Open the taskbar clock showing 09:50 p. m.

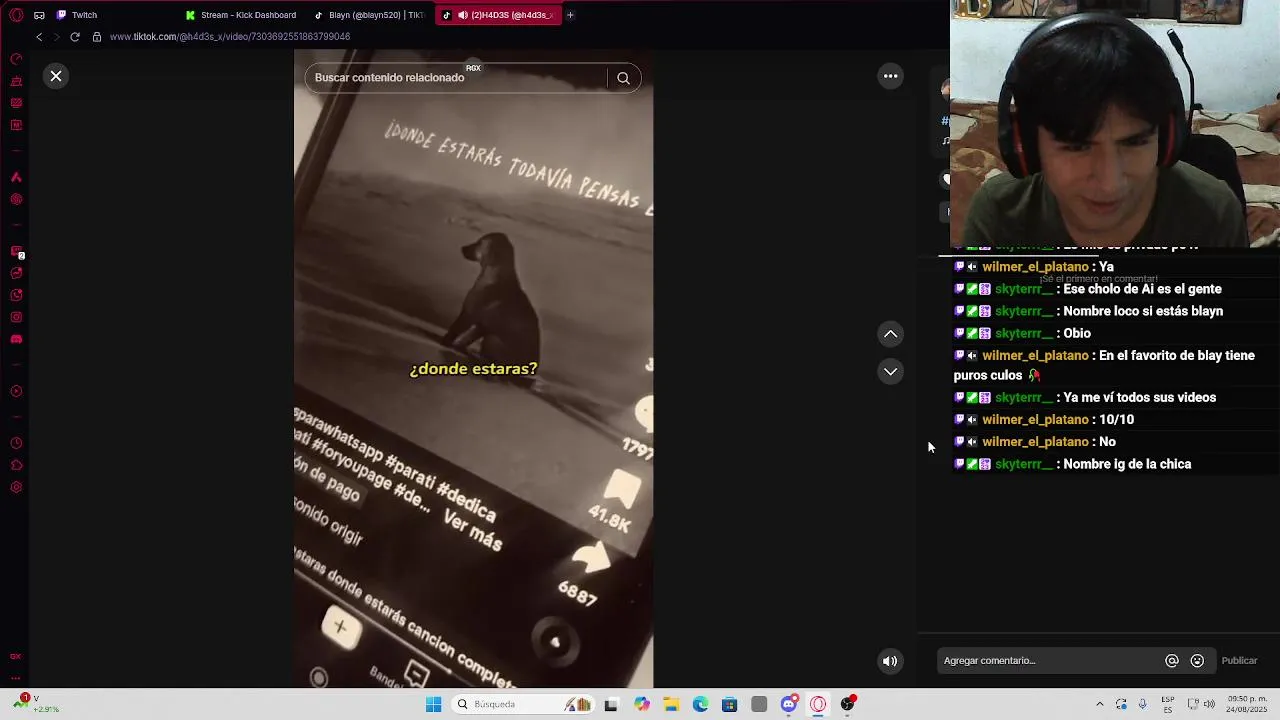[1248, 704]
